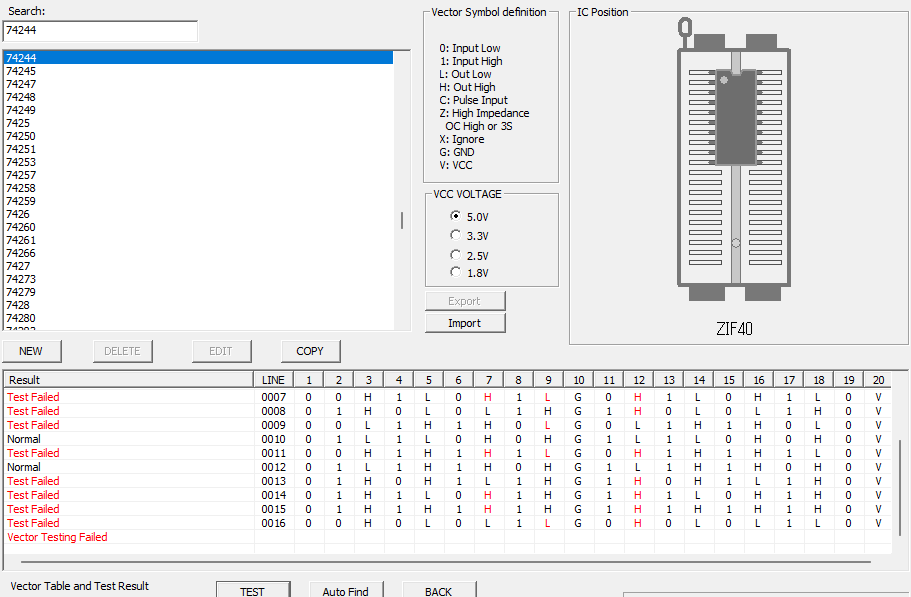
Task: Select 74266 in the chip list
Action: (198, 253)
